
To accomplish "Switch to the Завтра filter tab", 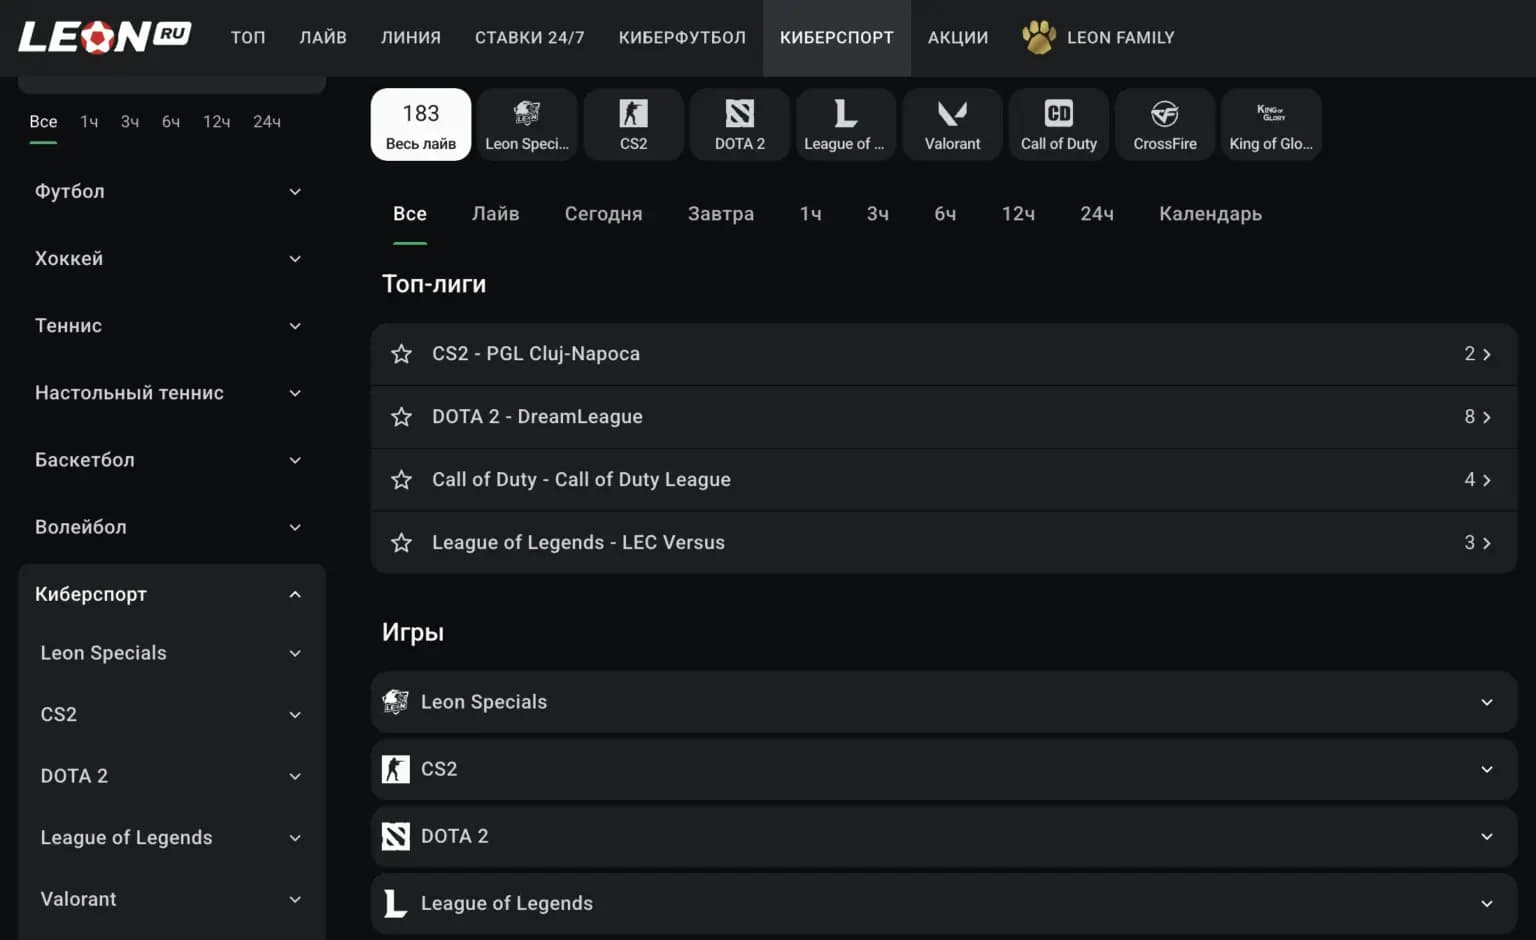I will coord(721,214).
